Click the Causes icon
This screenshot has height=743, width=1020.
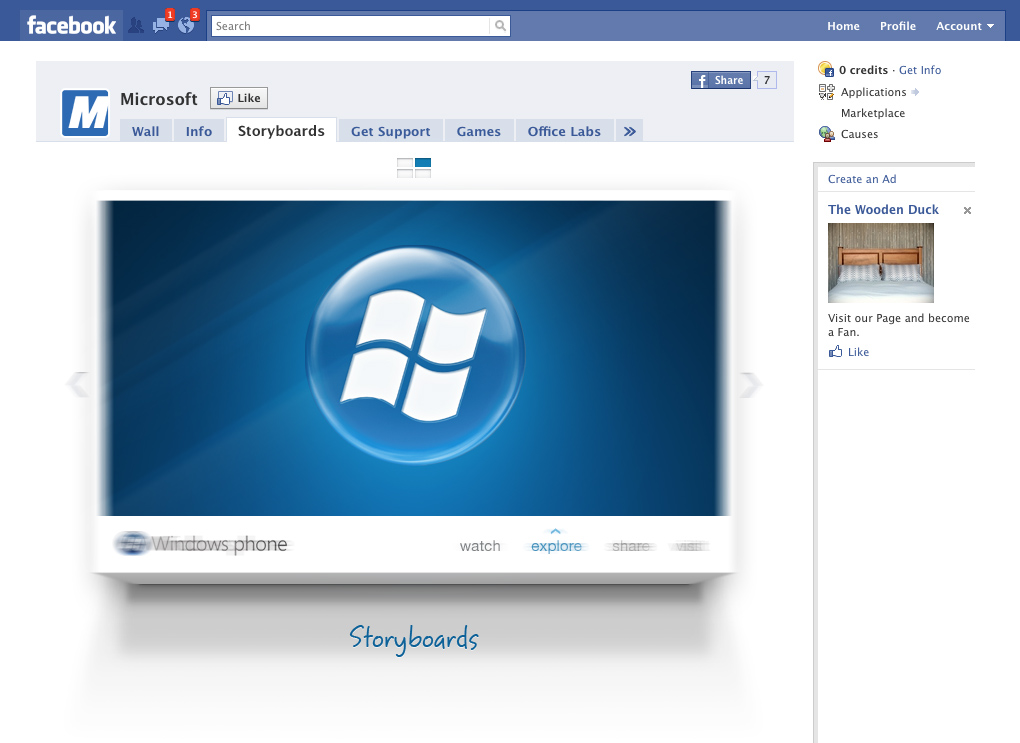tap(826, 134)
